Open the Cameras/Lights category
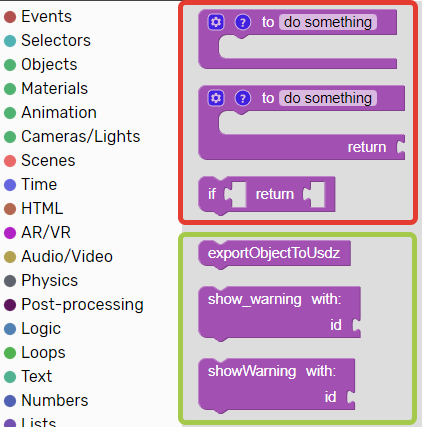The image size is (422, 427). (72, 137)
